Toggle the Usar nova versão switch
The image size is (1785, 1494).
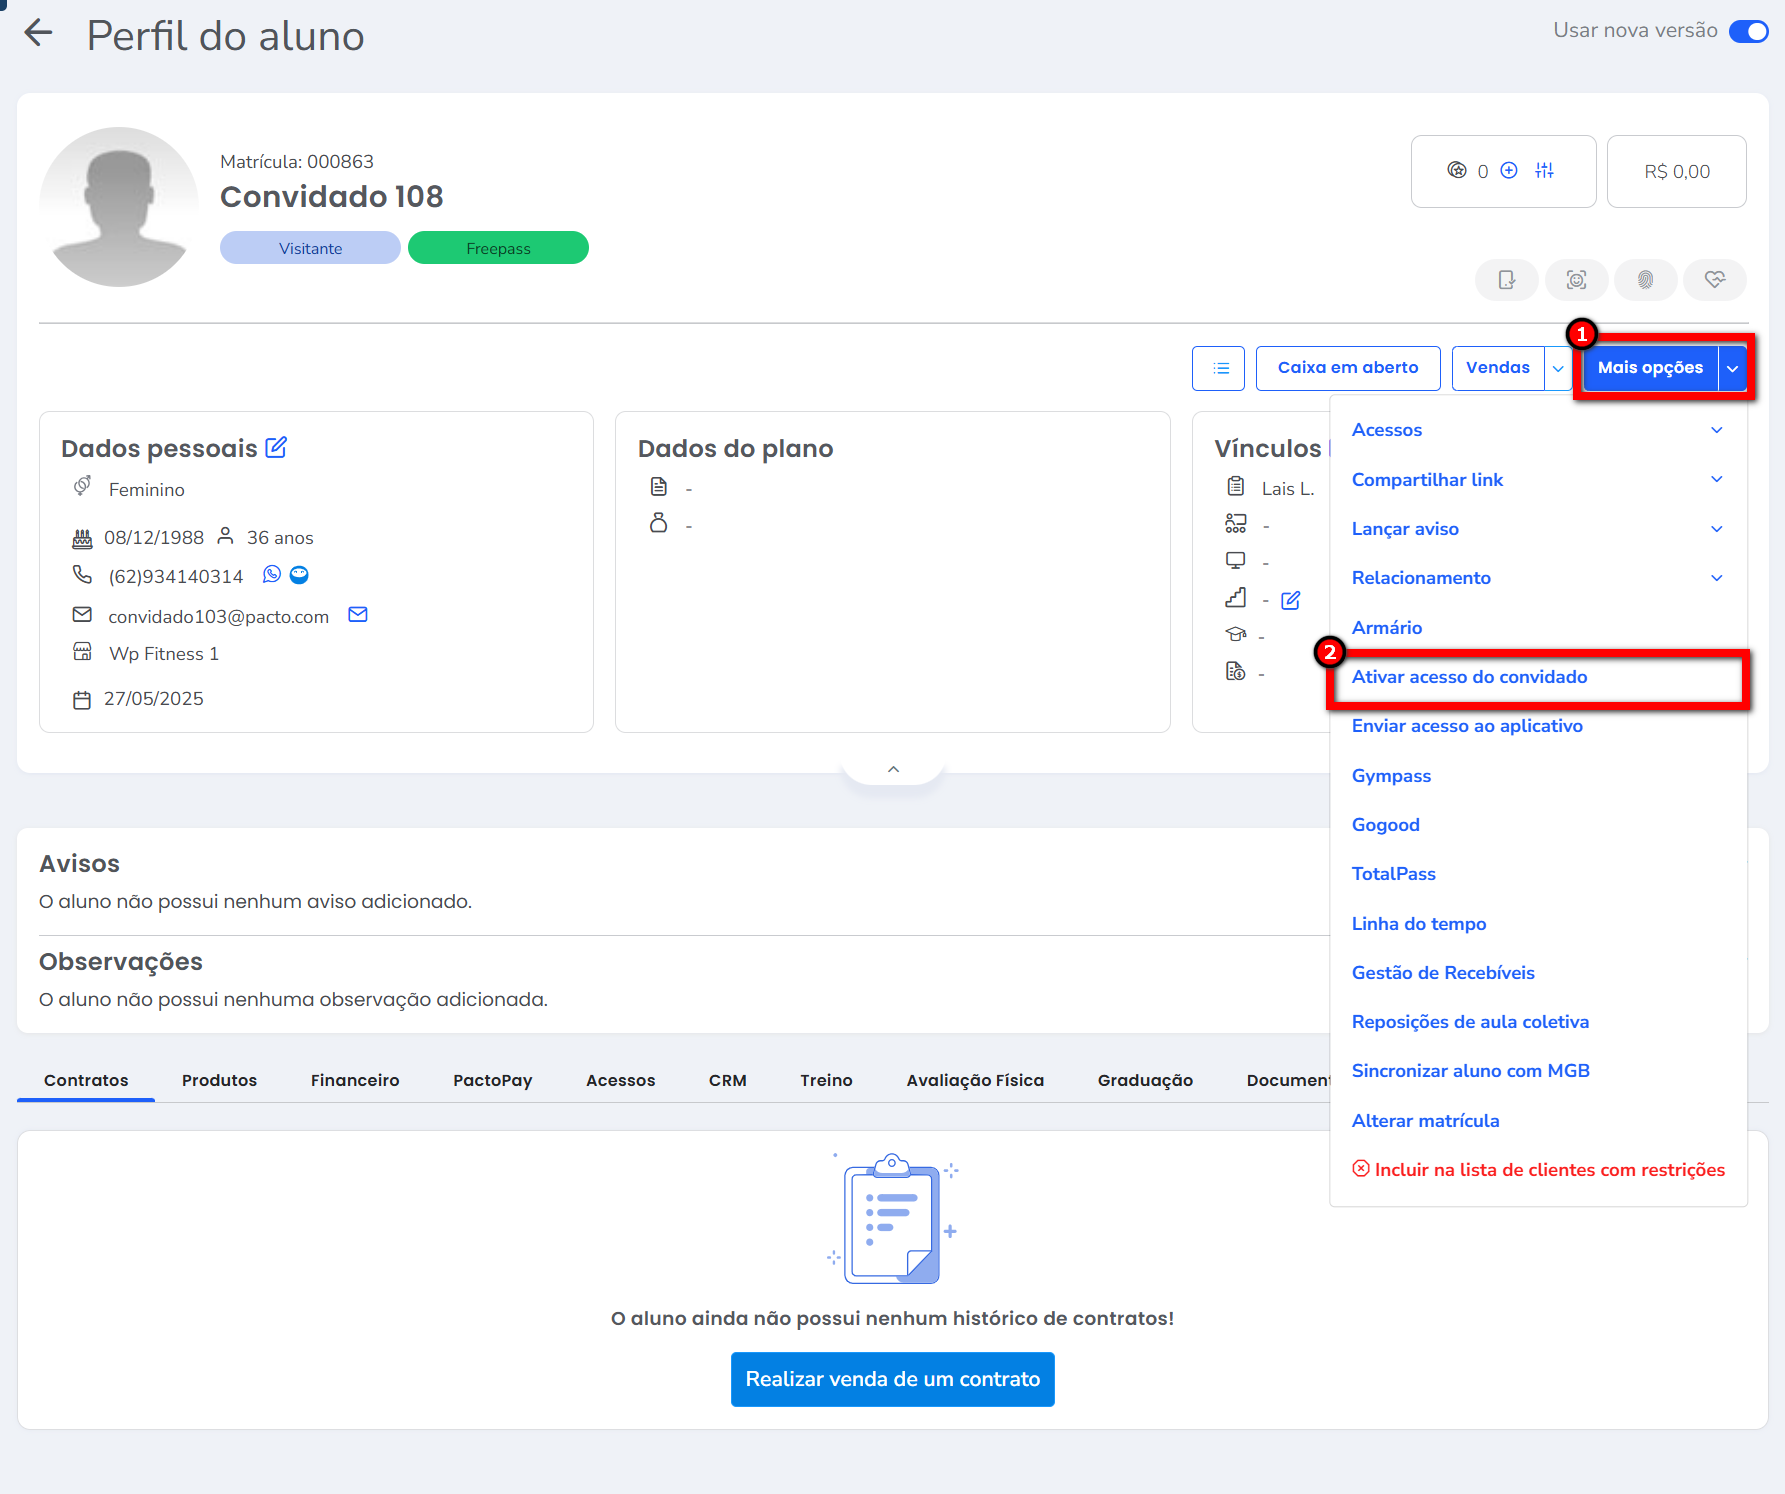pos(1748,31)
